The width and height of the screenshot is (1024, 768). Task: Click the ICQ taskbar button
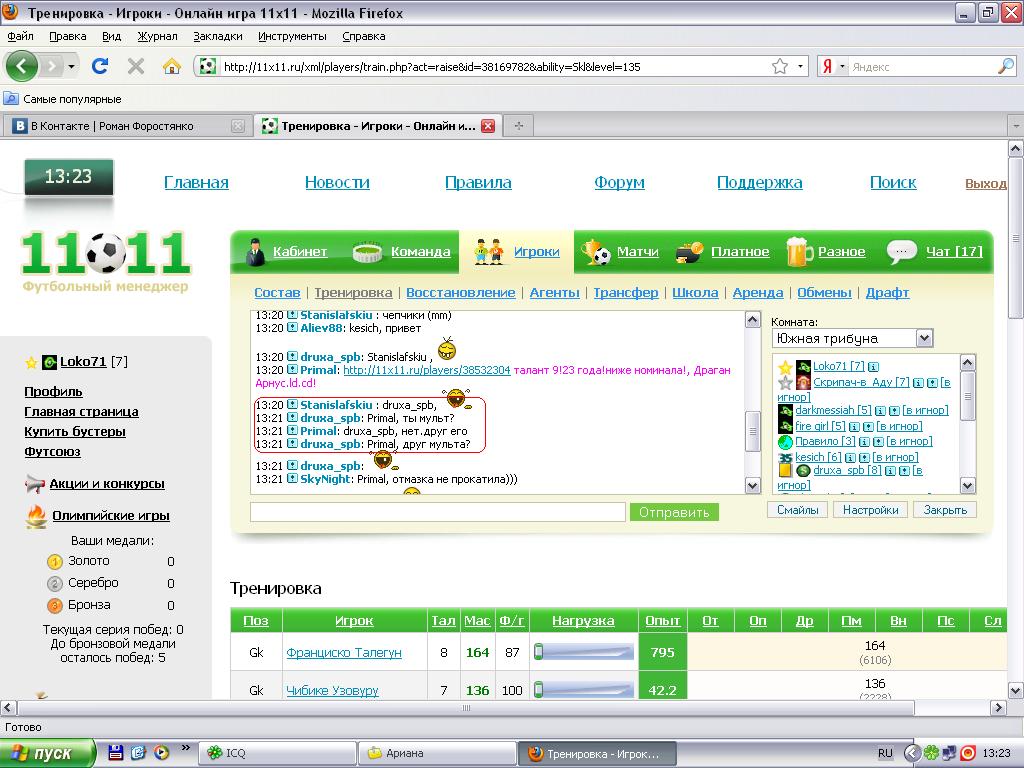277,753
